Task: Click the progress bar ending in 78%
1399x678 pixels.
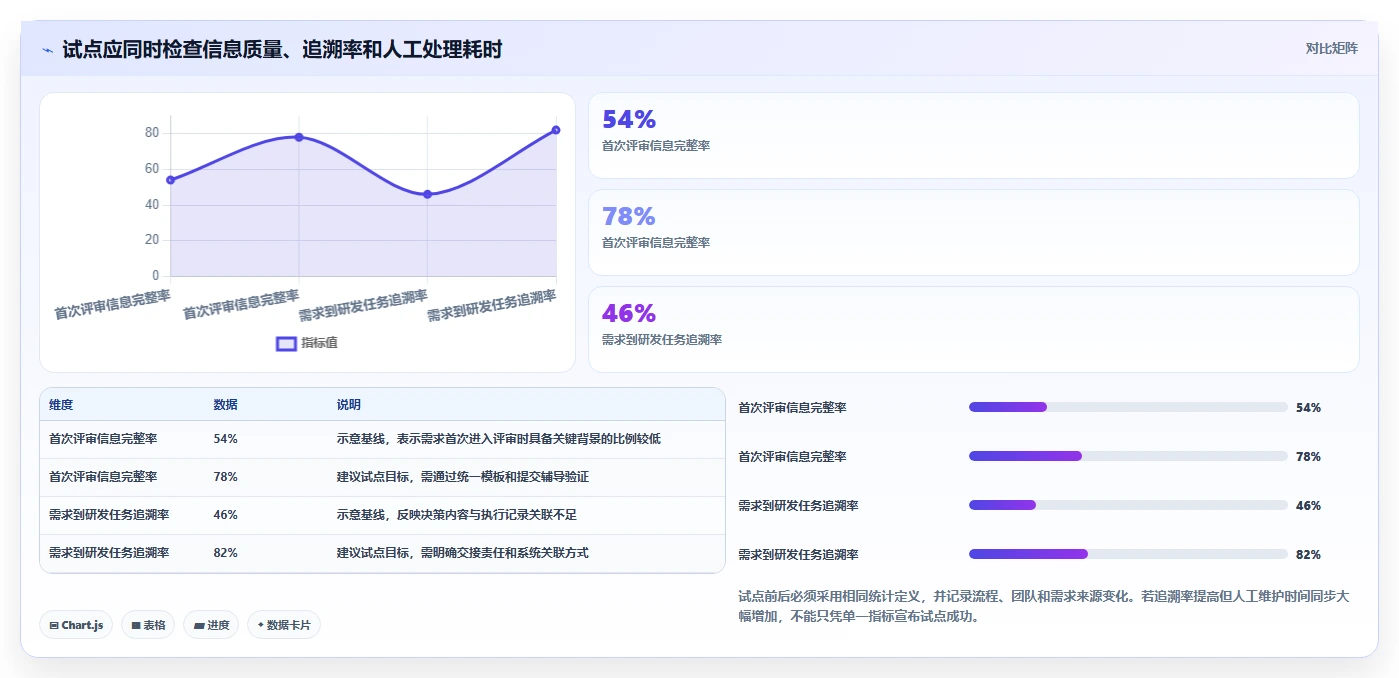Action: (x=1128, y=456)
